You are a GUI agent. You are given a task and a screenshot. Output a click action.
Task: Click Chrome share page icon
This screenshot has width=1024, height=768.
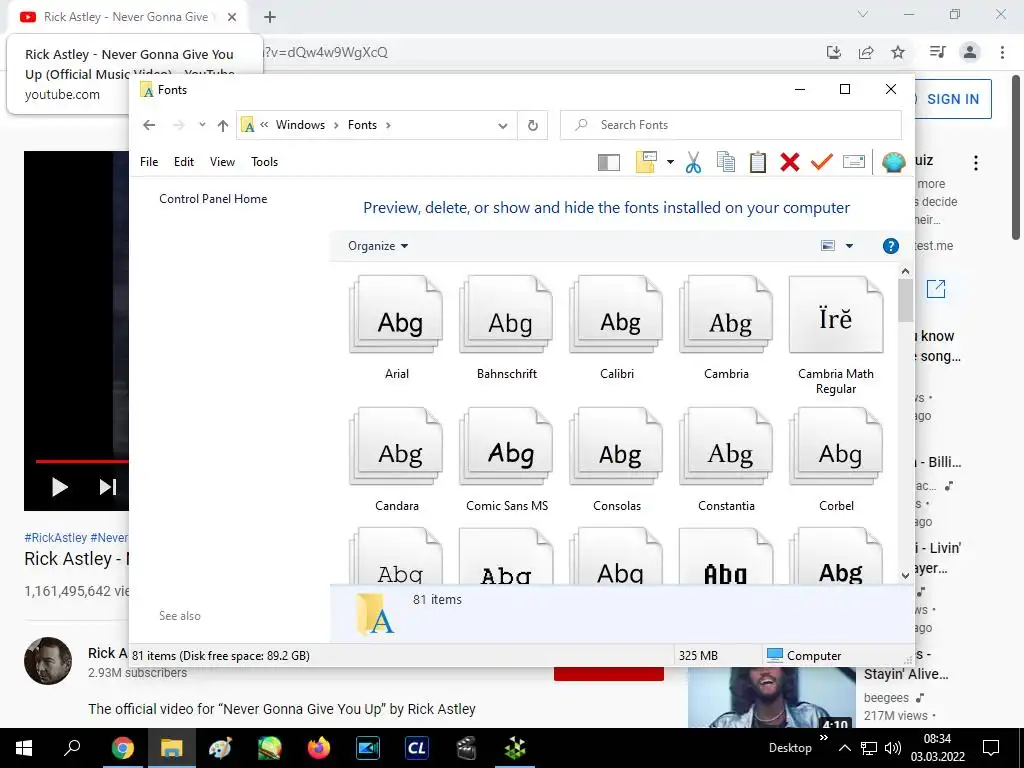[866, 52]
